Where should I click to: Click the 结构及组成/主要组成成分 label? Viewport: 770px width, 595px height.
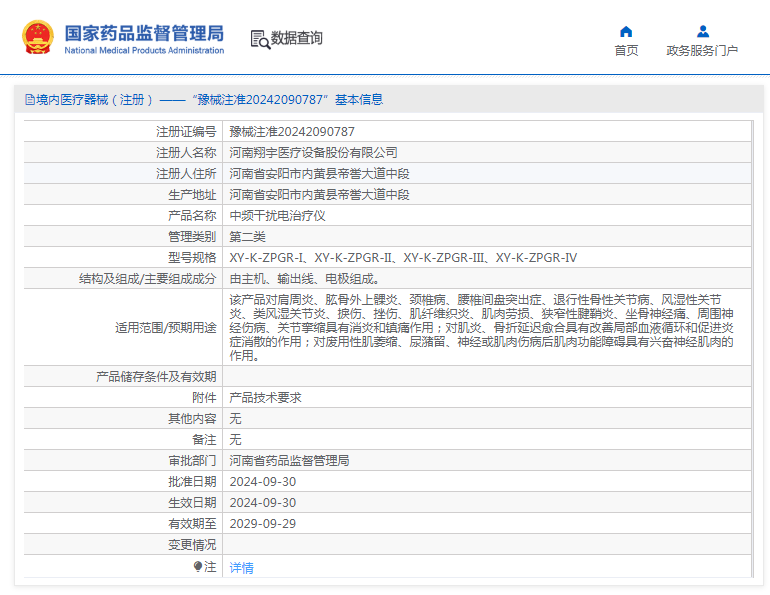147,279
